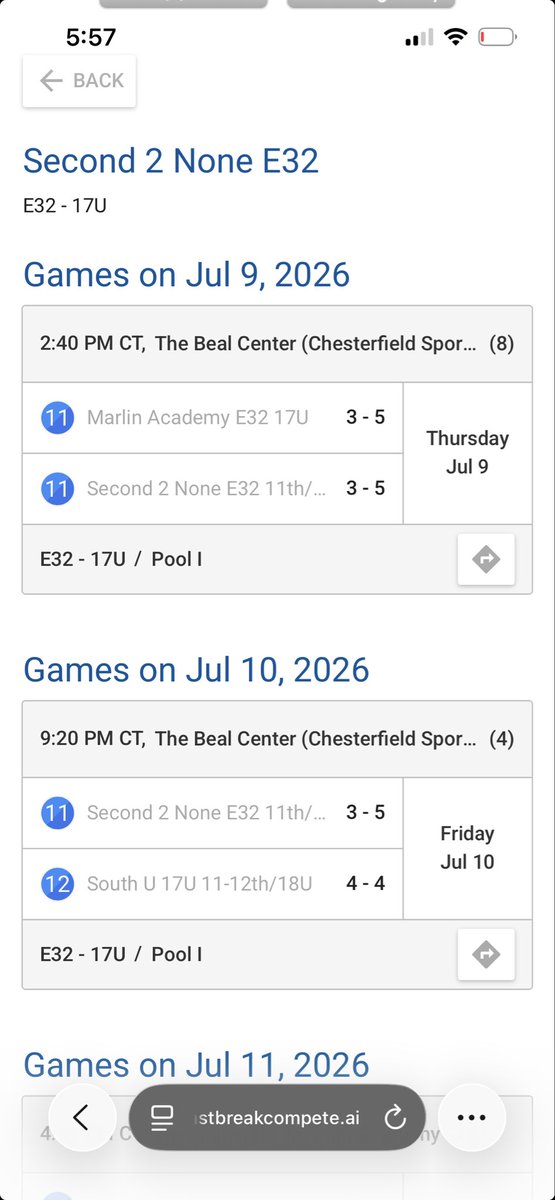555x1200 pixels.
Task: Tap the browser back chevron
Action: (x=81, y=1117)
